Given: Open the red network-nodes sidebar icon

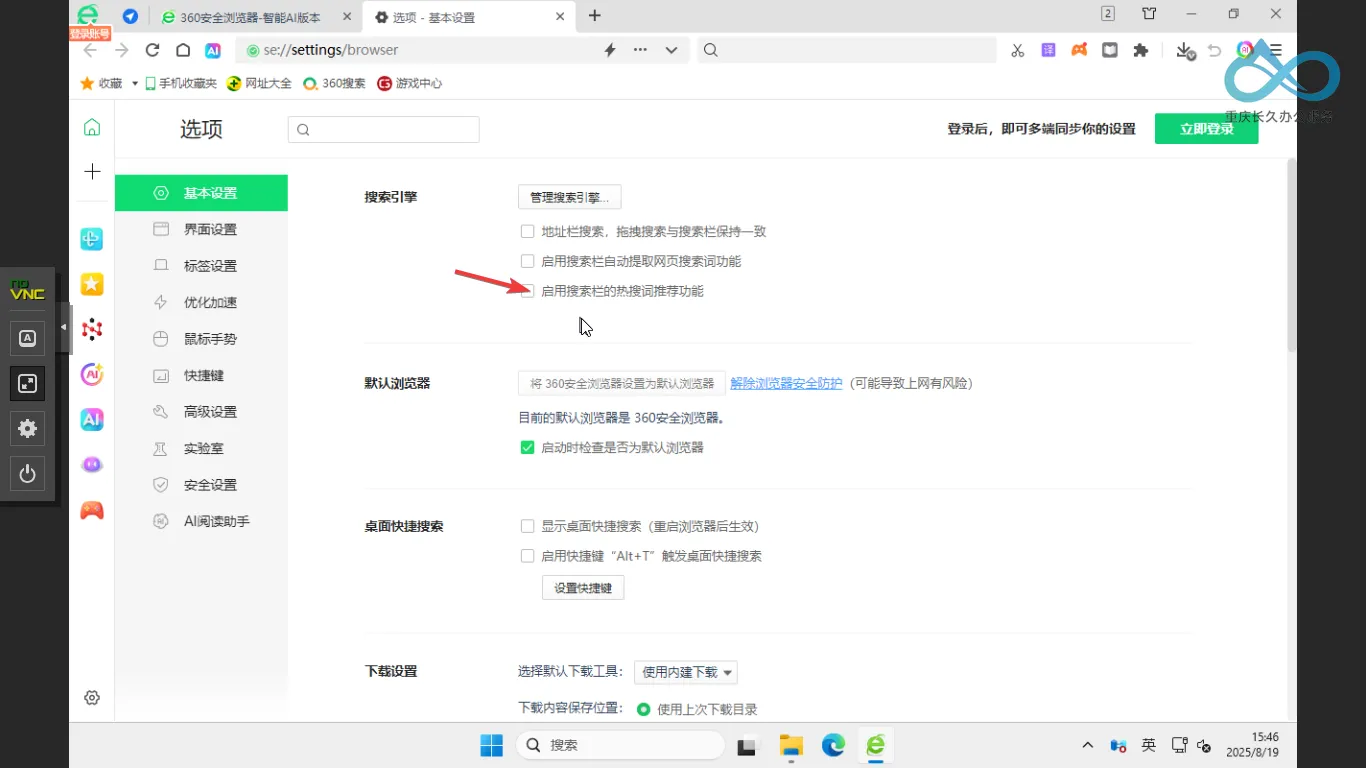Looking at the screenshot, I should pos(92,329).
